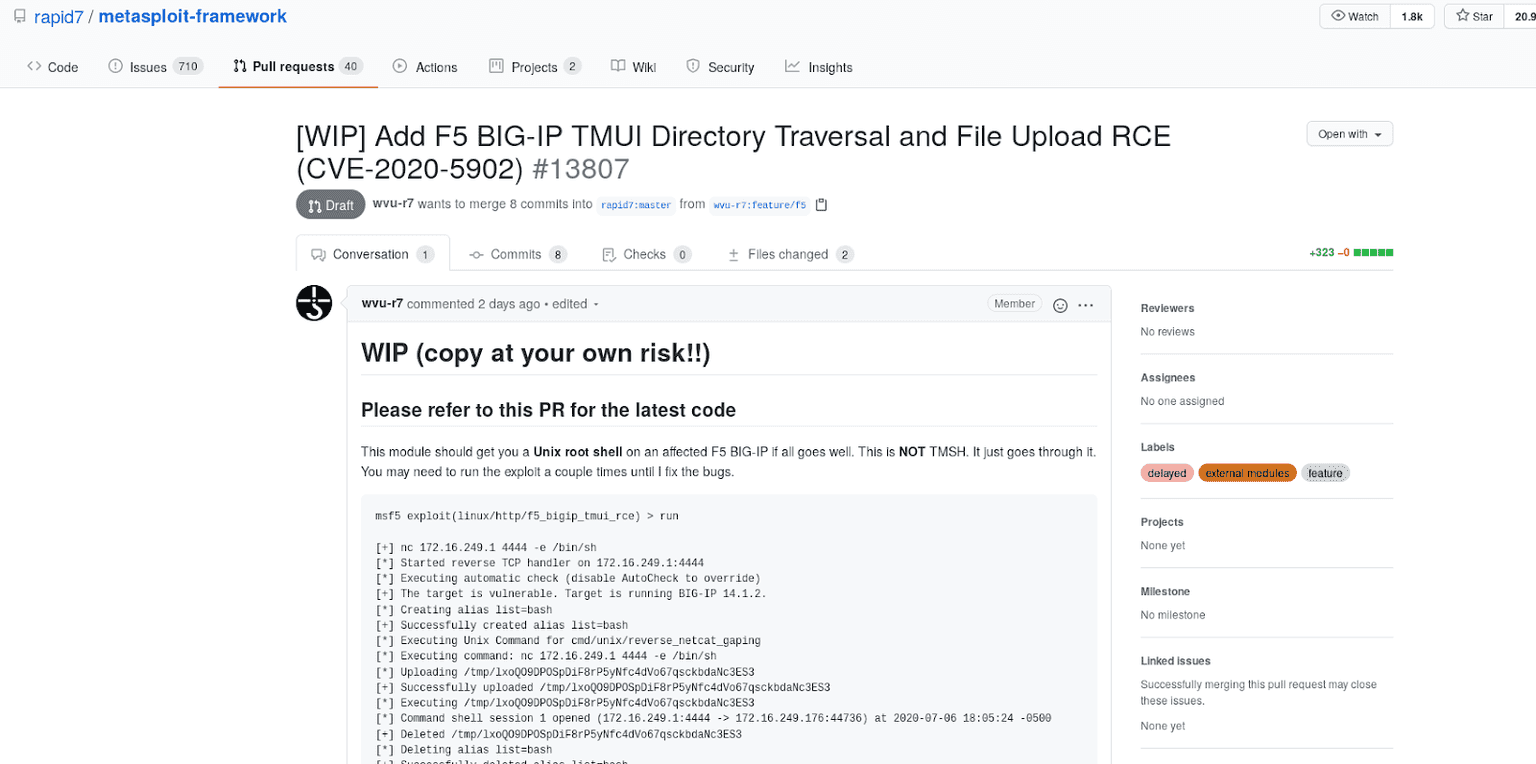Screen dimensions: 1536x764
Task: Click the Linked issues sidebar heading
Action: [1176, 661]
